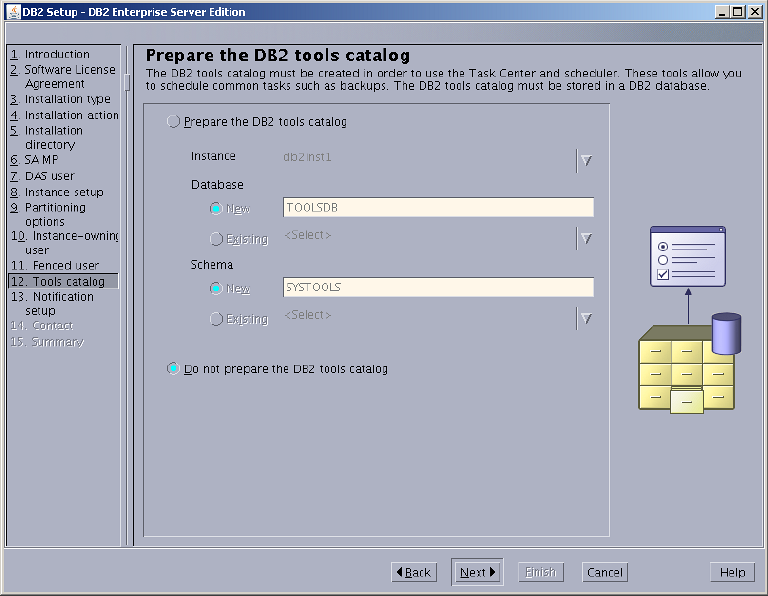Click the DB2 Setup Java icon in title bar

[x=14, y=12]
